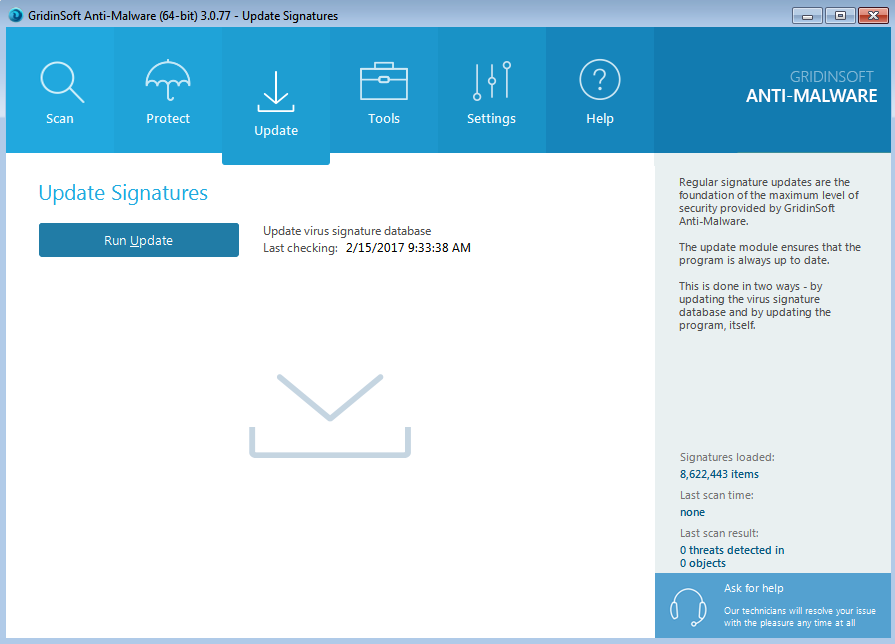Viewport: 895px width, 644px height.
Task: Maximize the Anti-Malware window
Action: click(839, 15)
